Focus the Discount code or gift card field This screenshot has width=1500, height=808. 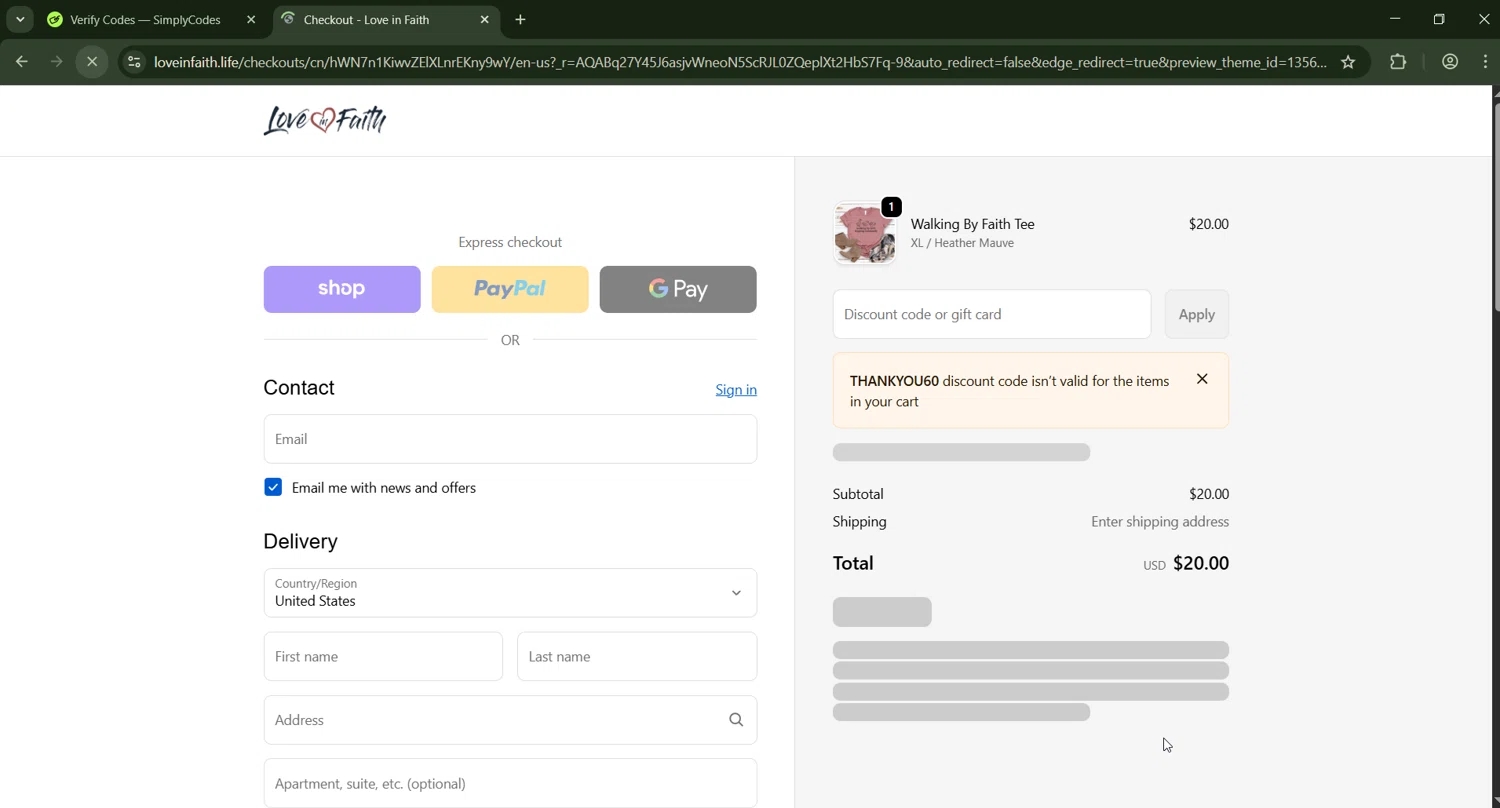(992, 314)
